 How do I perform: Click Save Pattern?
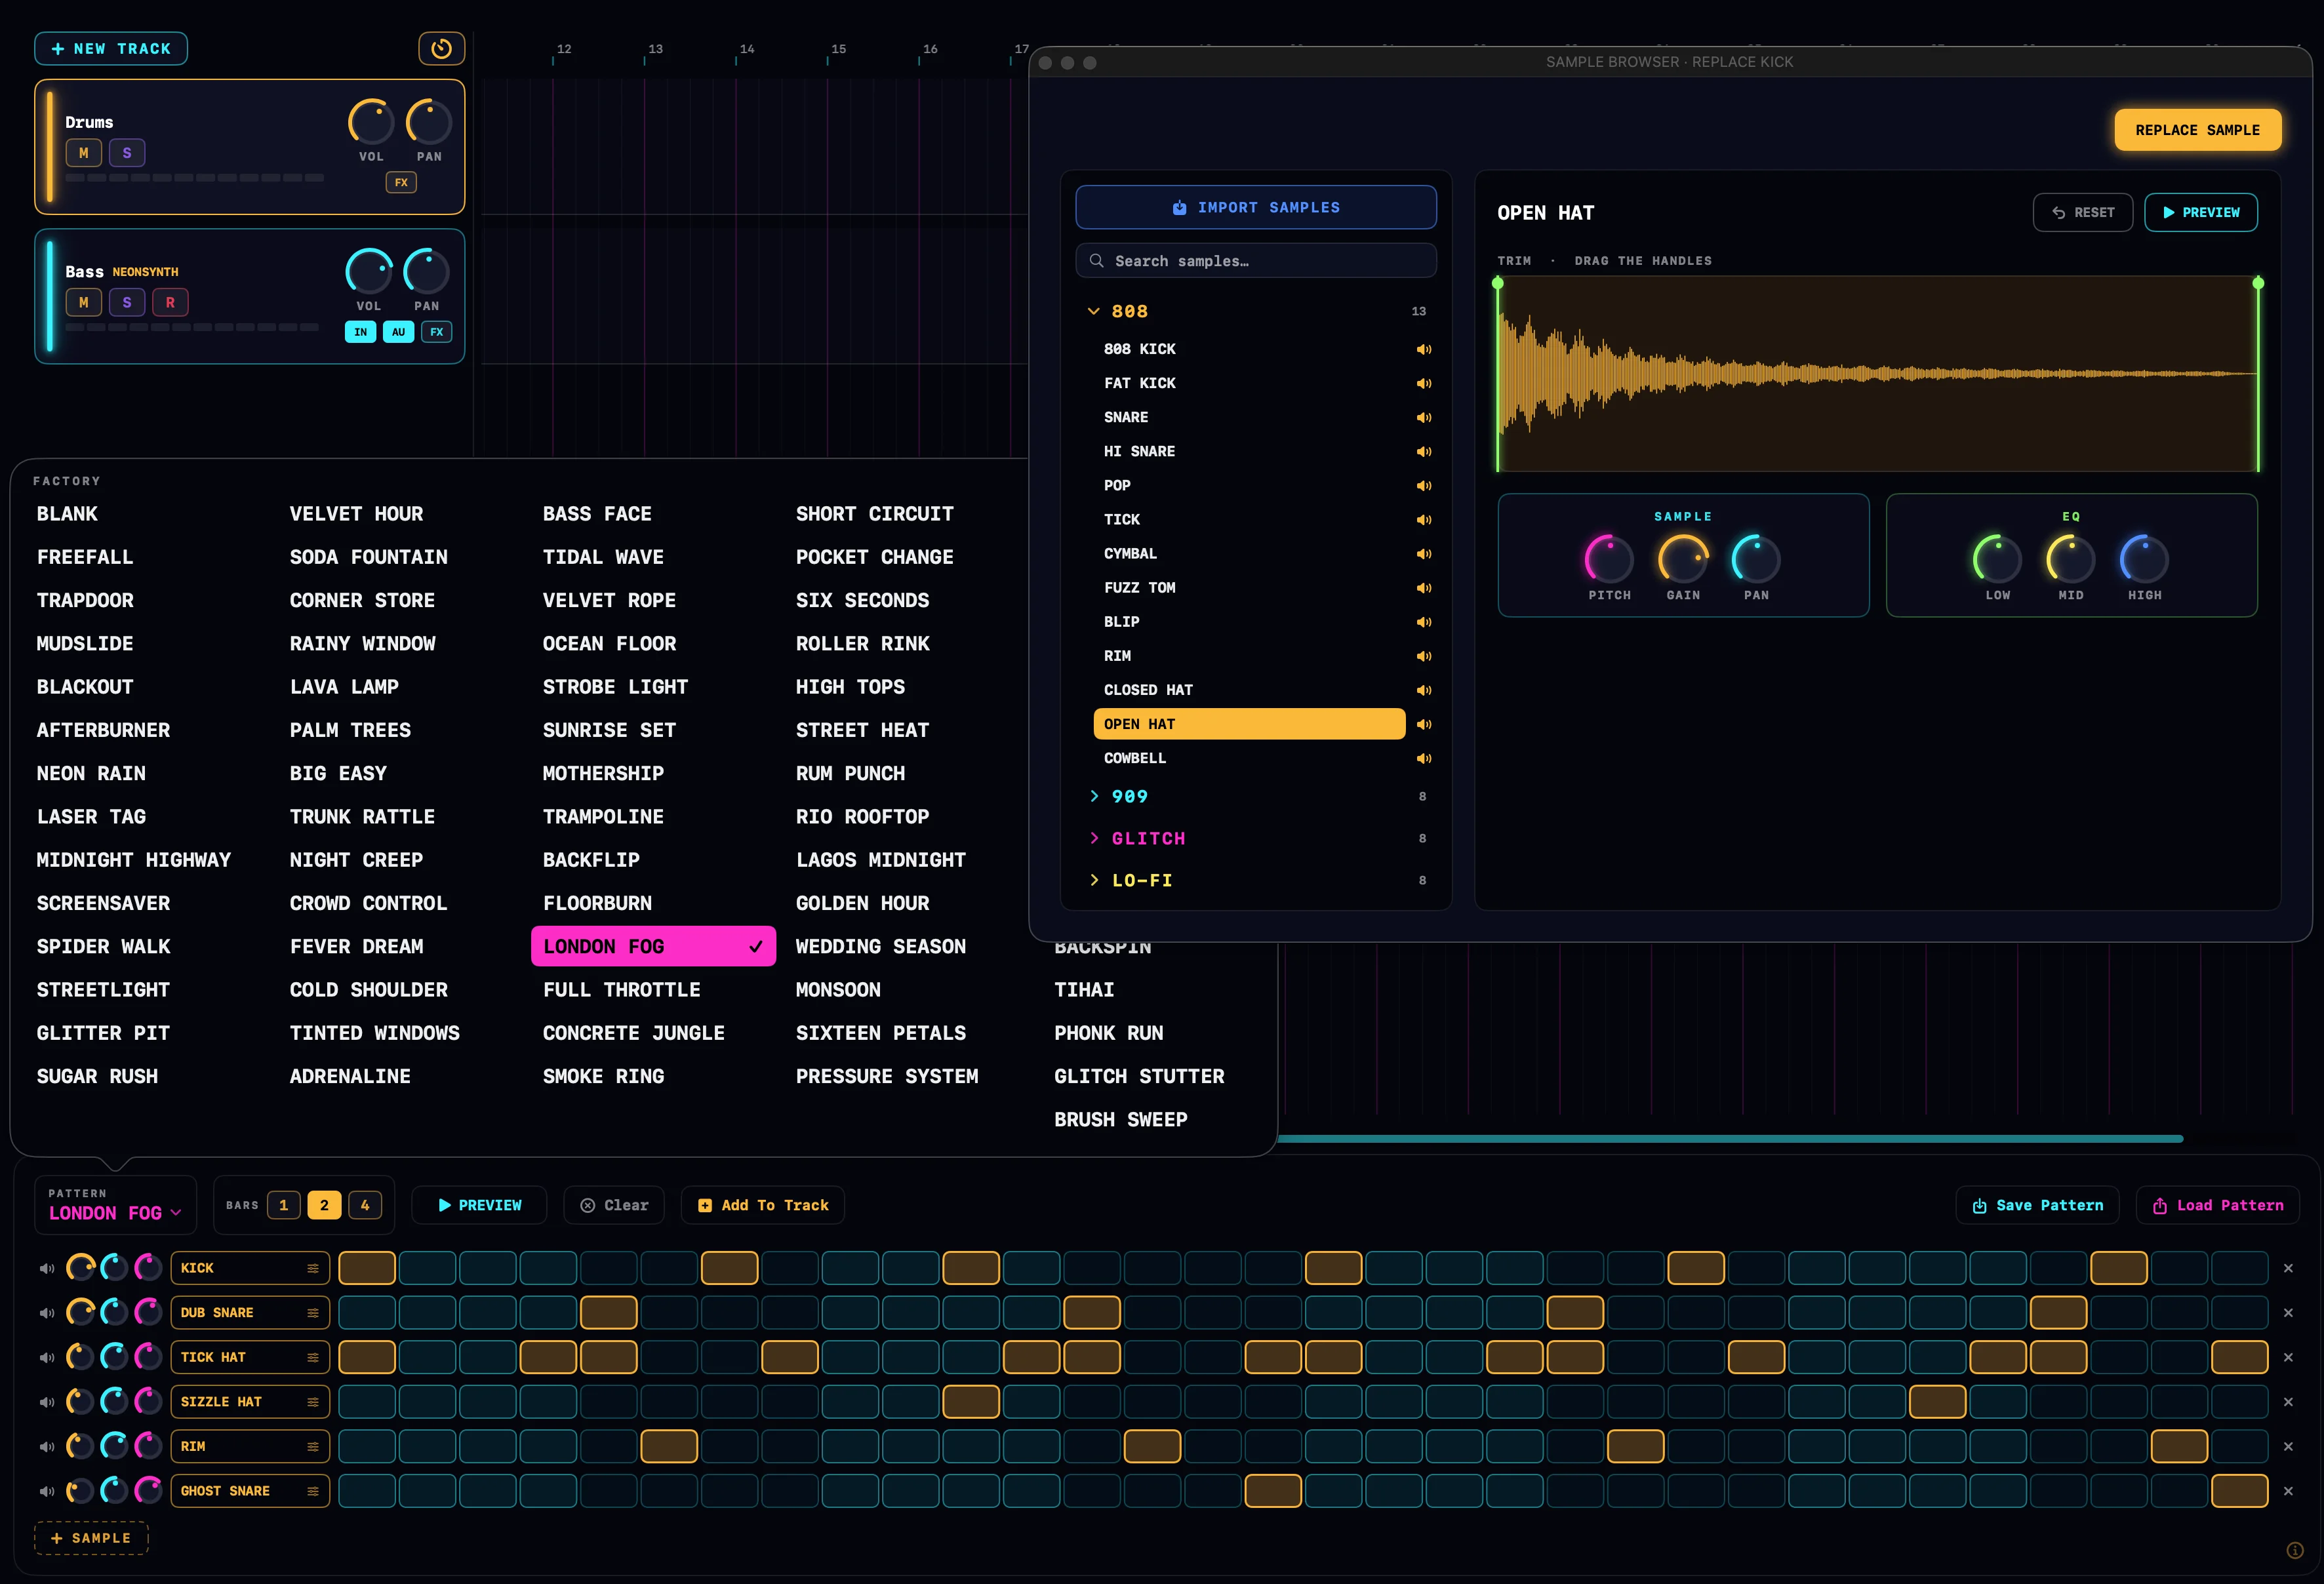(2038, 1205)
